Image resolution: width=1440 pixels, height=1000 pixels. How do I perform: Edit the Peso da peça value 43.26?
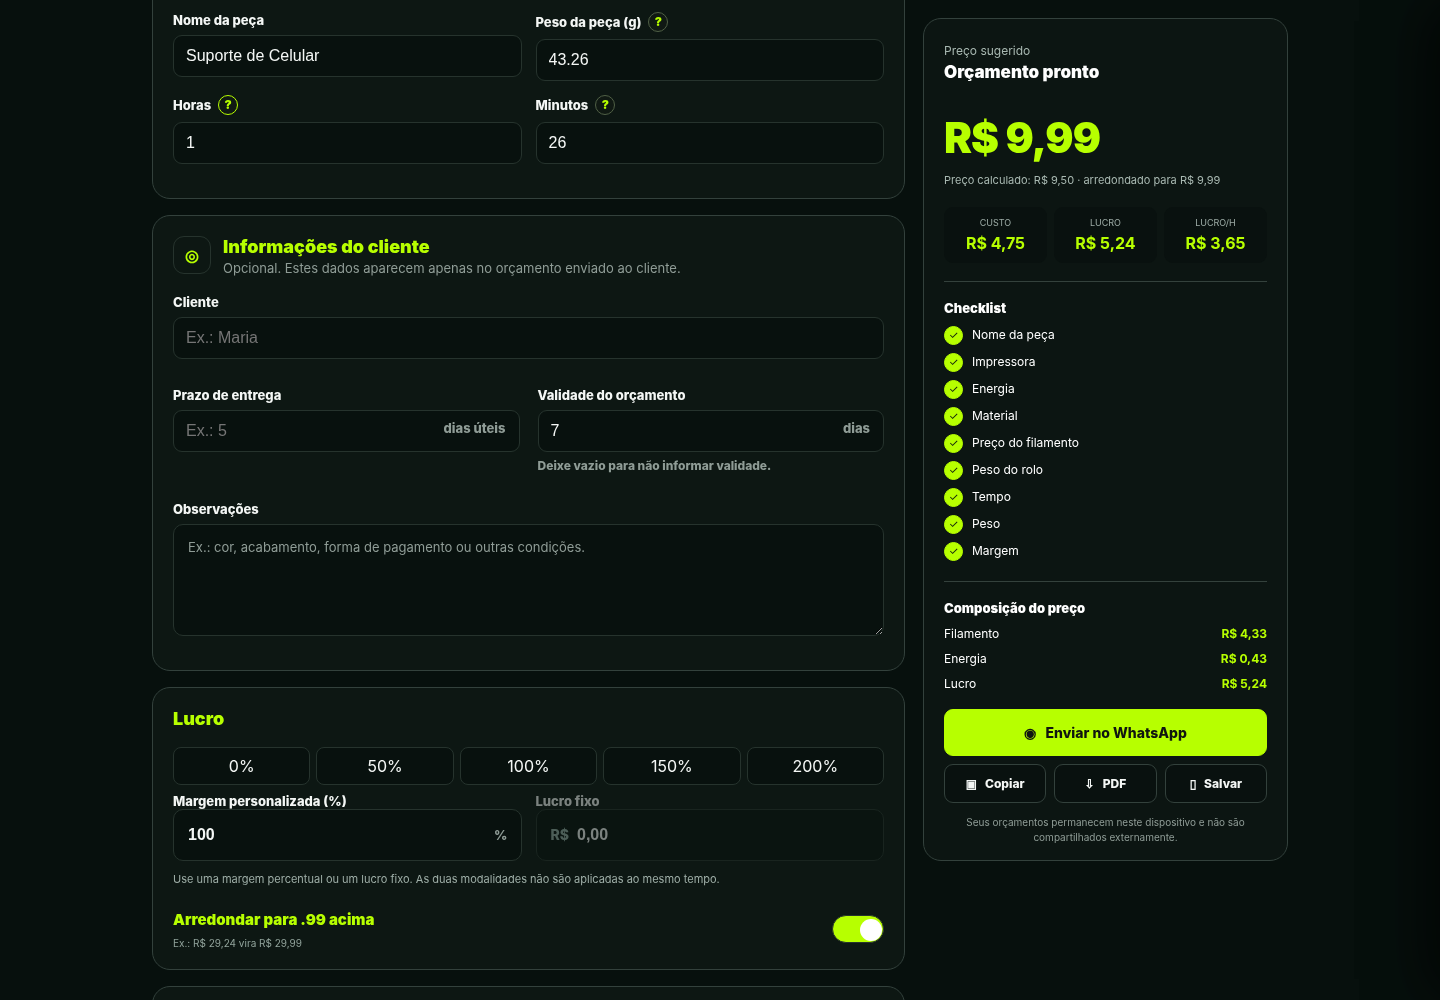[710, 60]
